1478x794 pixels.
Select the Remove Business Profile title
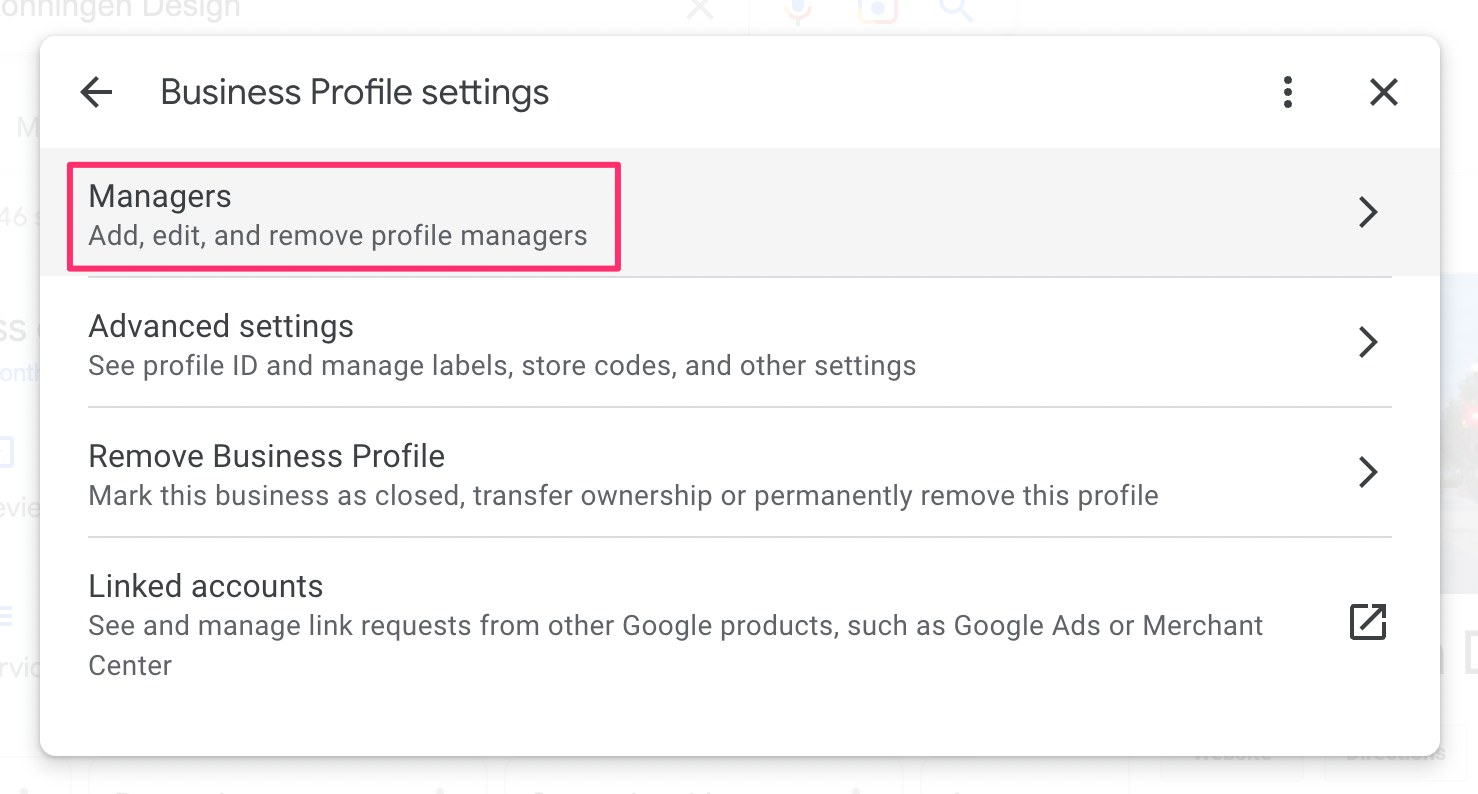click(x=266, y=457)
